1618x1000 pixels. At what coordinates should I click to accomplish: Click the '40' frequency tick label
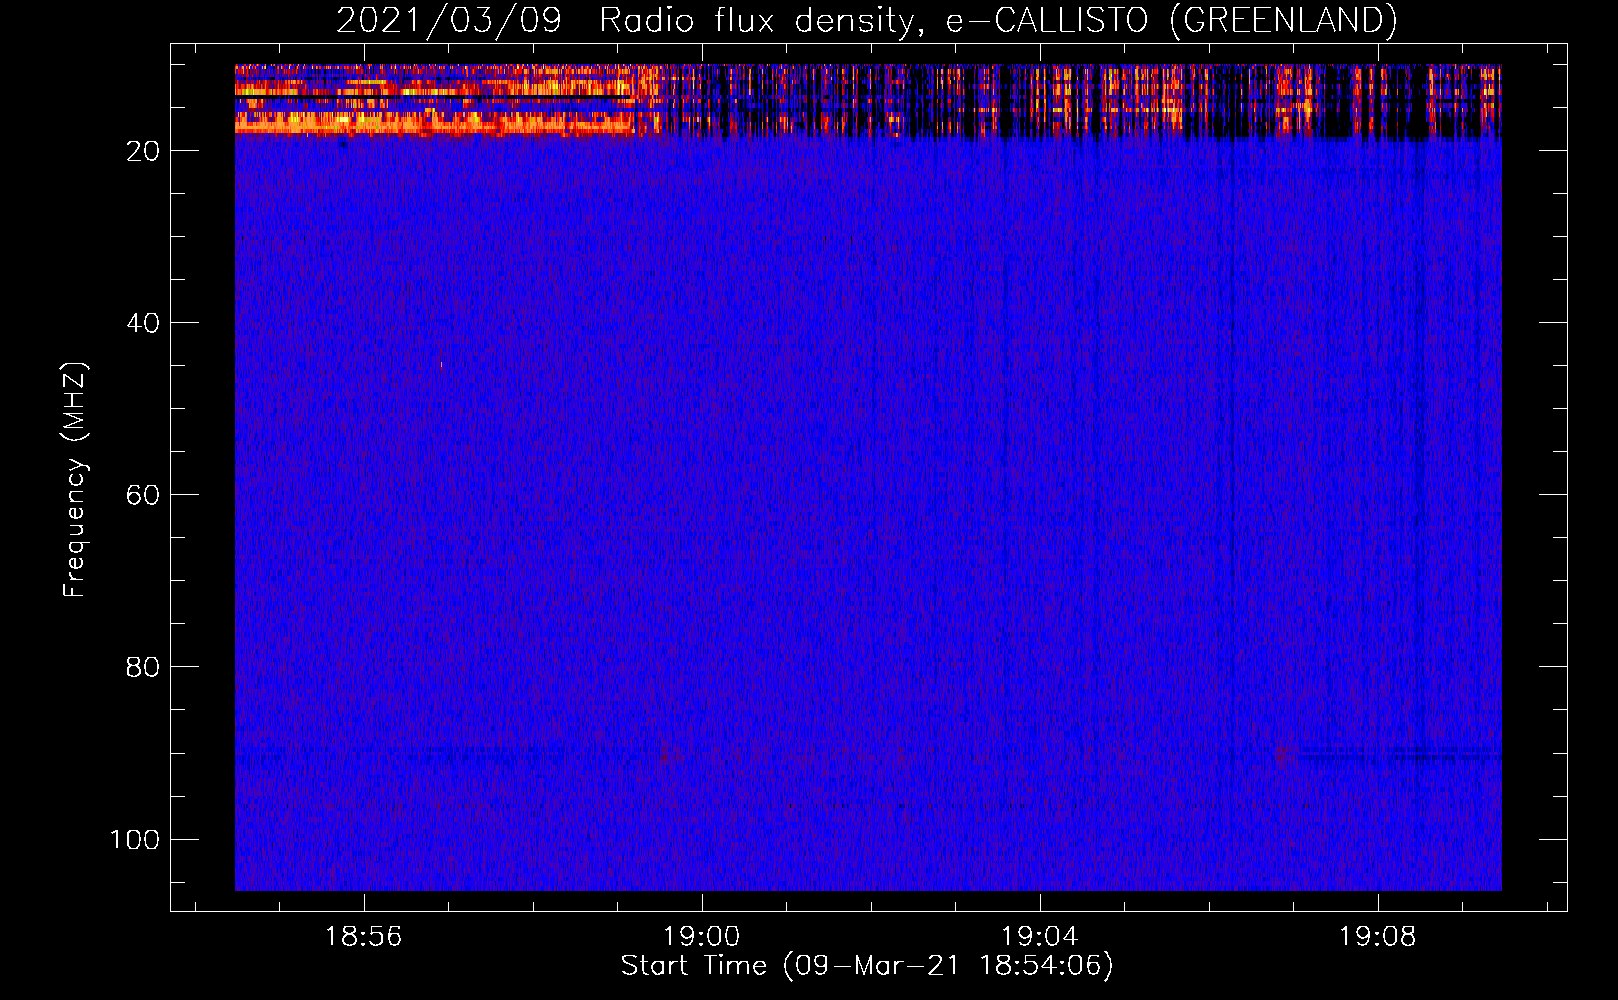click(x=143, y=323)
